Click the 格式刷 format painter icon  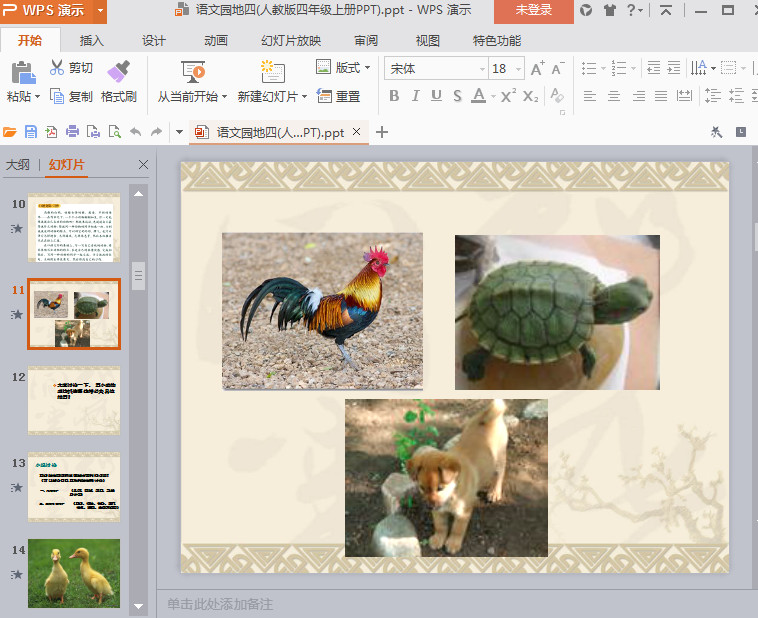118,71
